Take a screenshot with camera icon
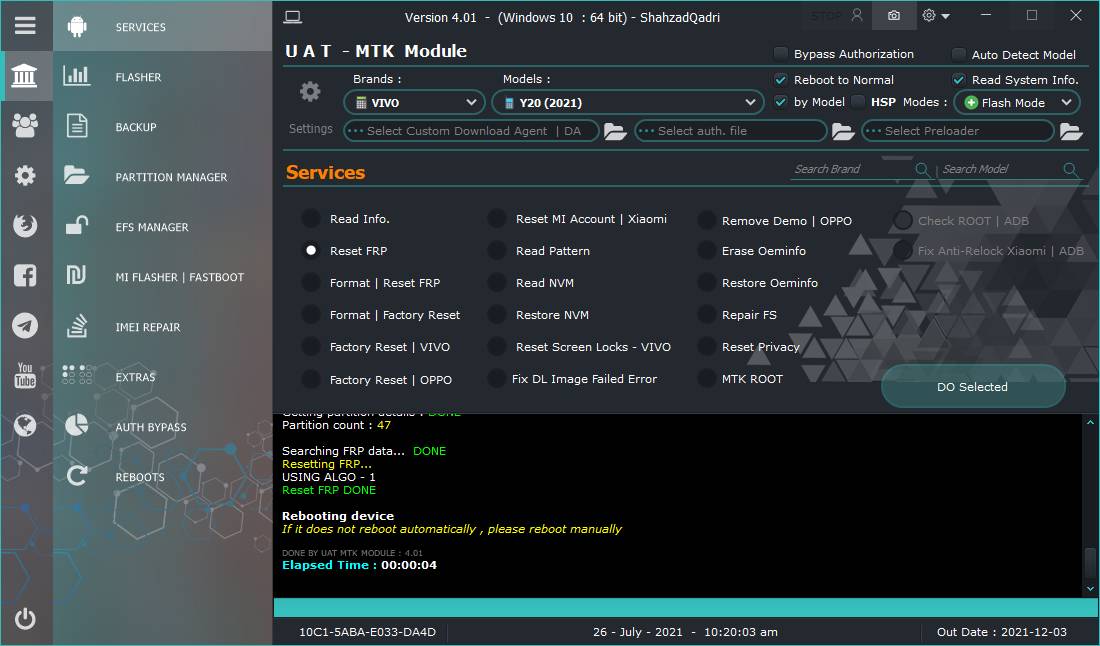Screen dimensions: 1100x646 click(894, 15)
